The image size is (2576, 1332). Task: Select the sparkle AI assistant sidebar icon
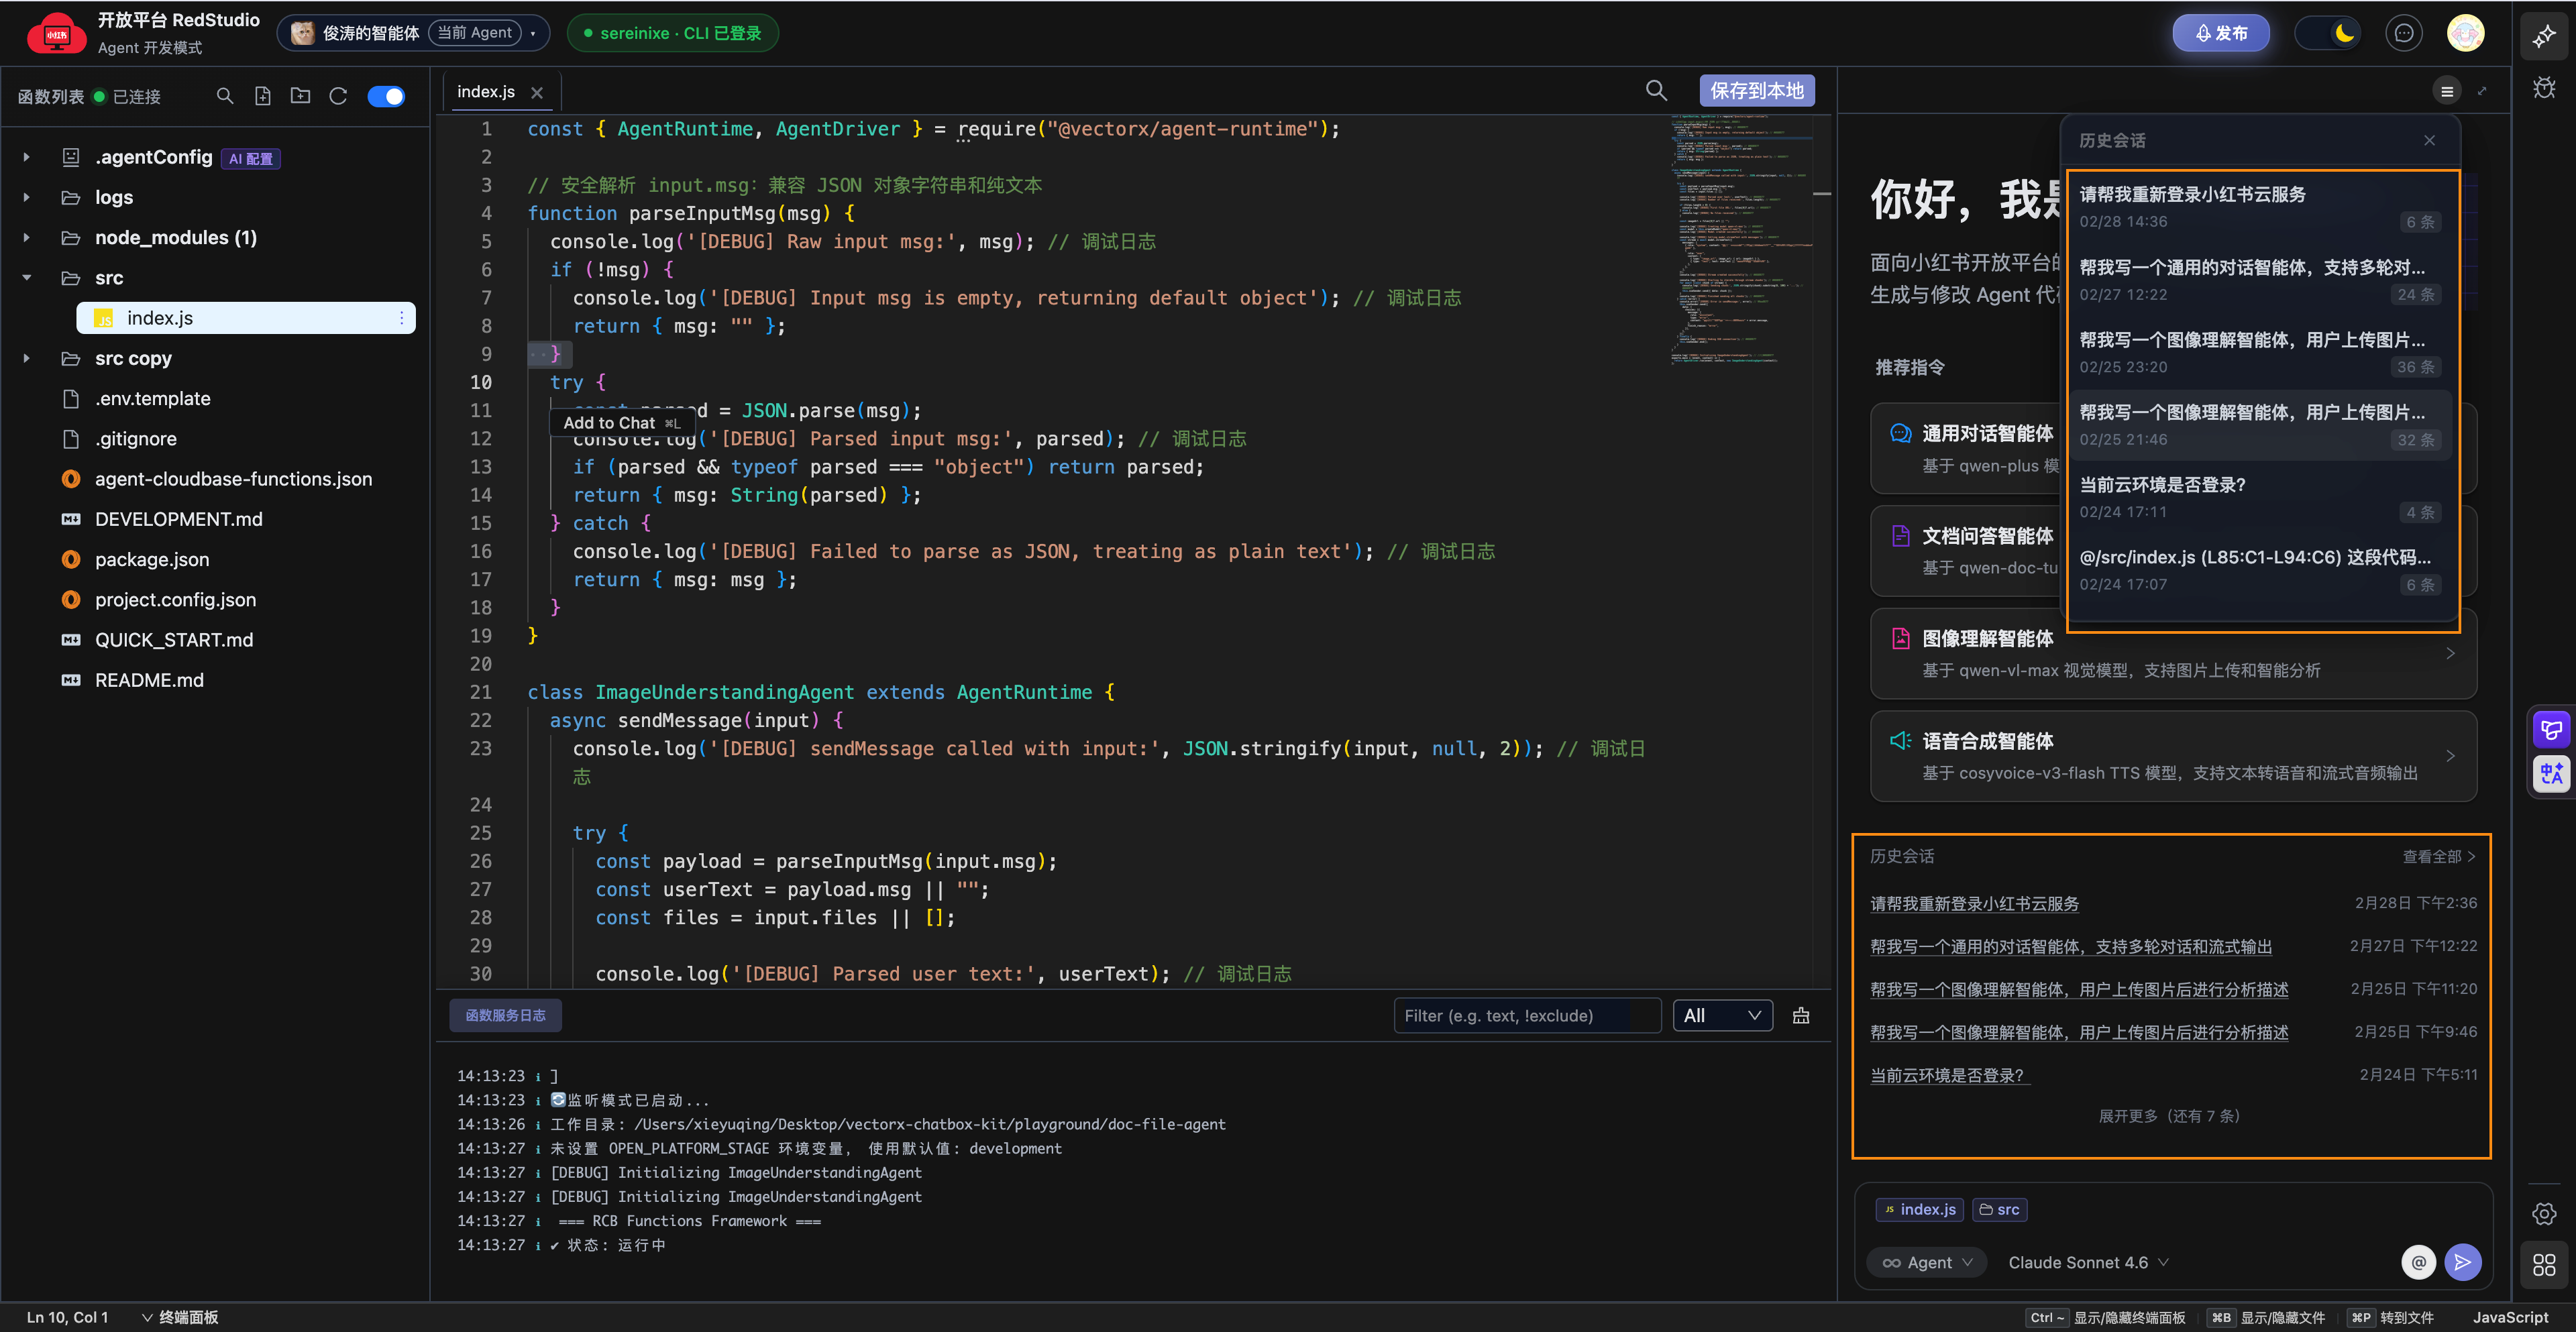click(2544, 37)
